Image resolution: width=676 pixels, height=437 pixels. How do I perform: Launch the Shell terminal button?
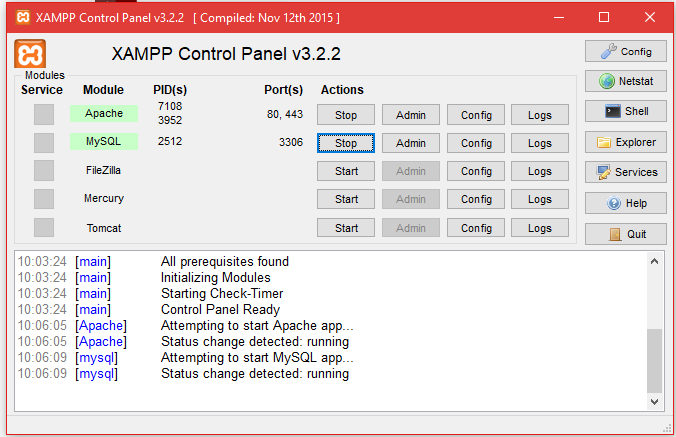click(x=626, y=111)
